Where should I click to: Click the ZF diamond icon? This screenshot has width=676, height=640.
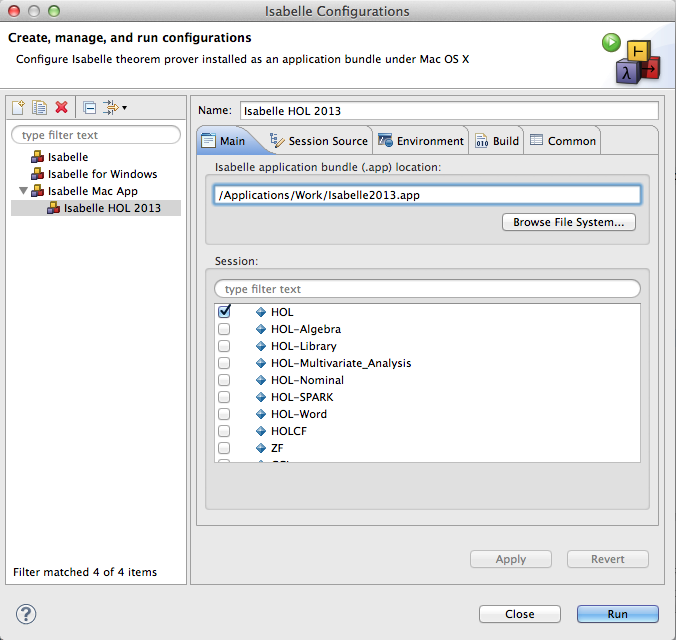(261, 448)
